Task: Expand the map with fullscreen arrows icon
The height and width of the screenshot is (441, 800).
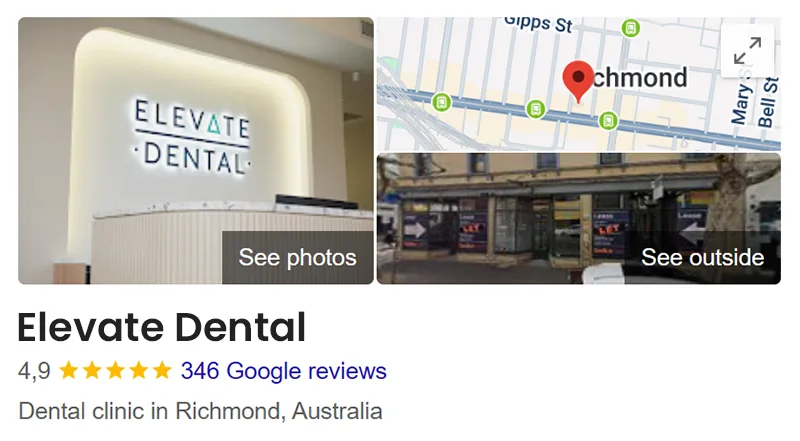Action: click(x=747, y=51)
